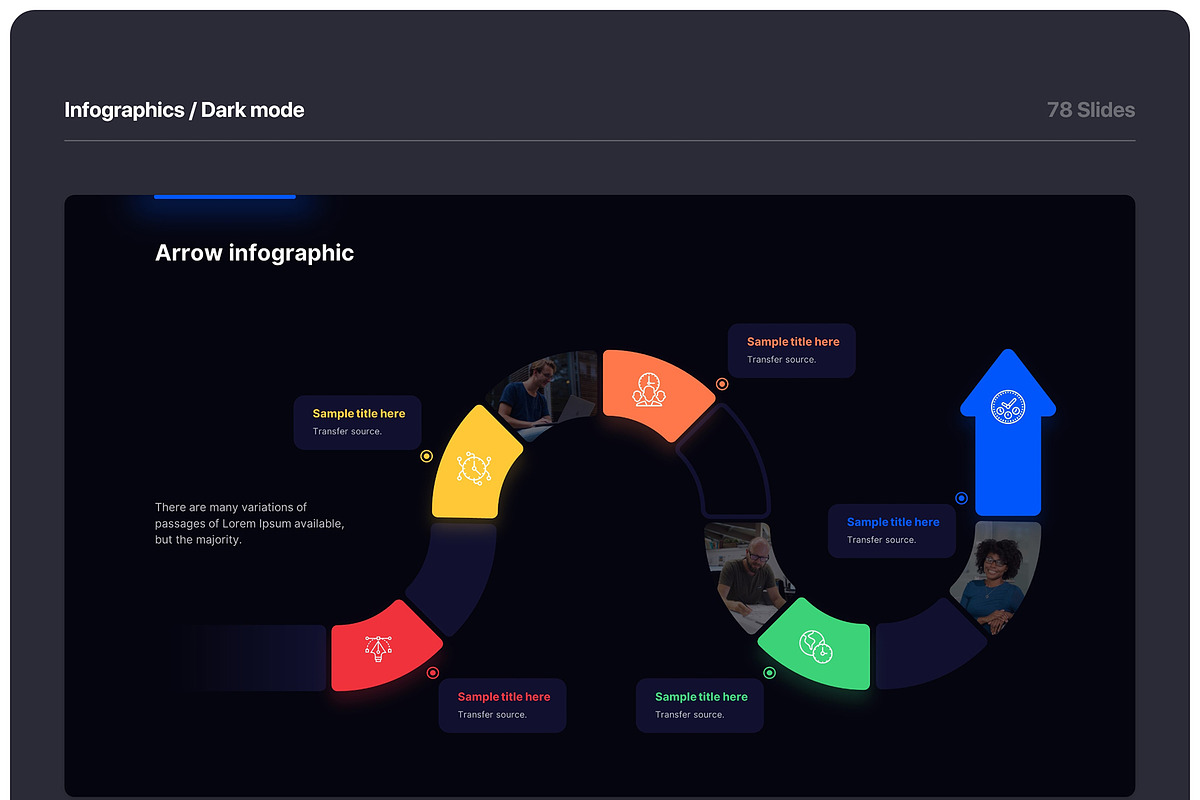Click the pen tool lightbulb icon on the red segment
Viewport: 1200px width, 800px height.
(379, 648)
